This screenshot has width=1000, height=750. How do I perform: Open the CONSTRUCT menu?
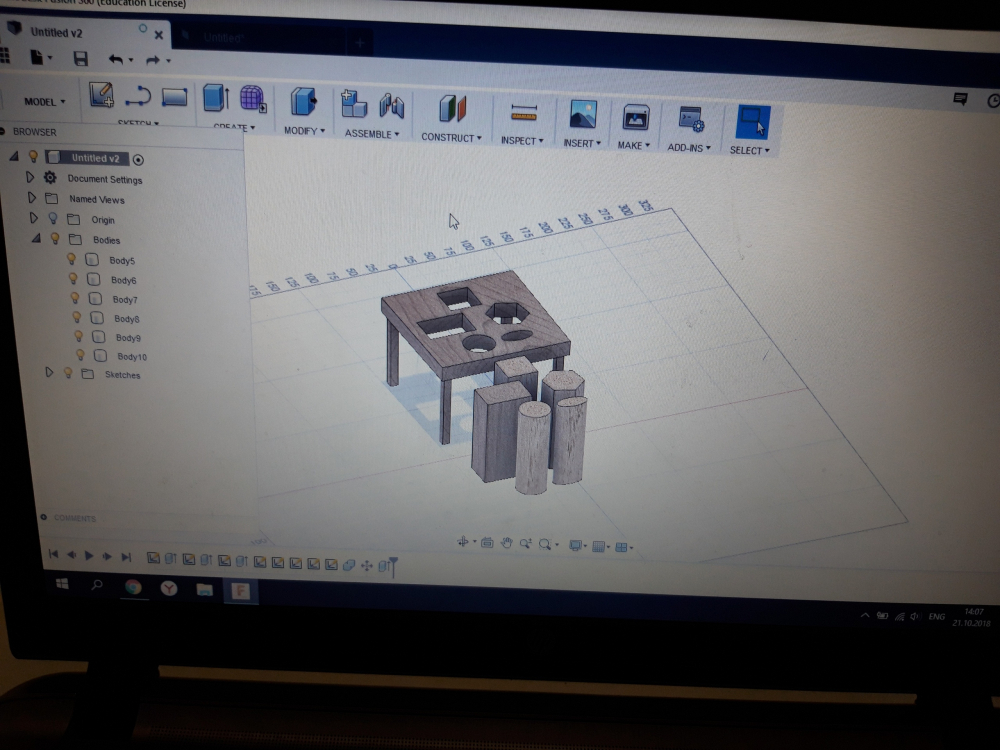452,138
